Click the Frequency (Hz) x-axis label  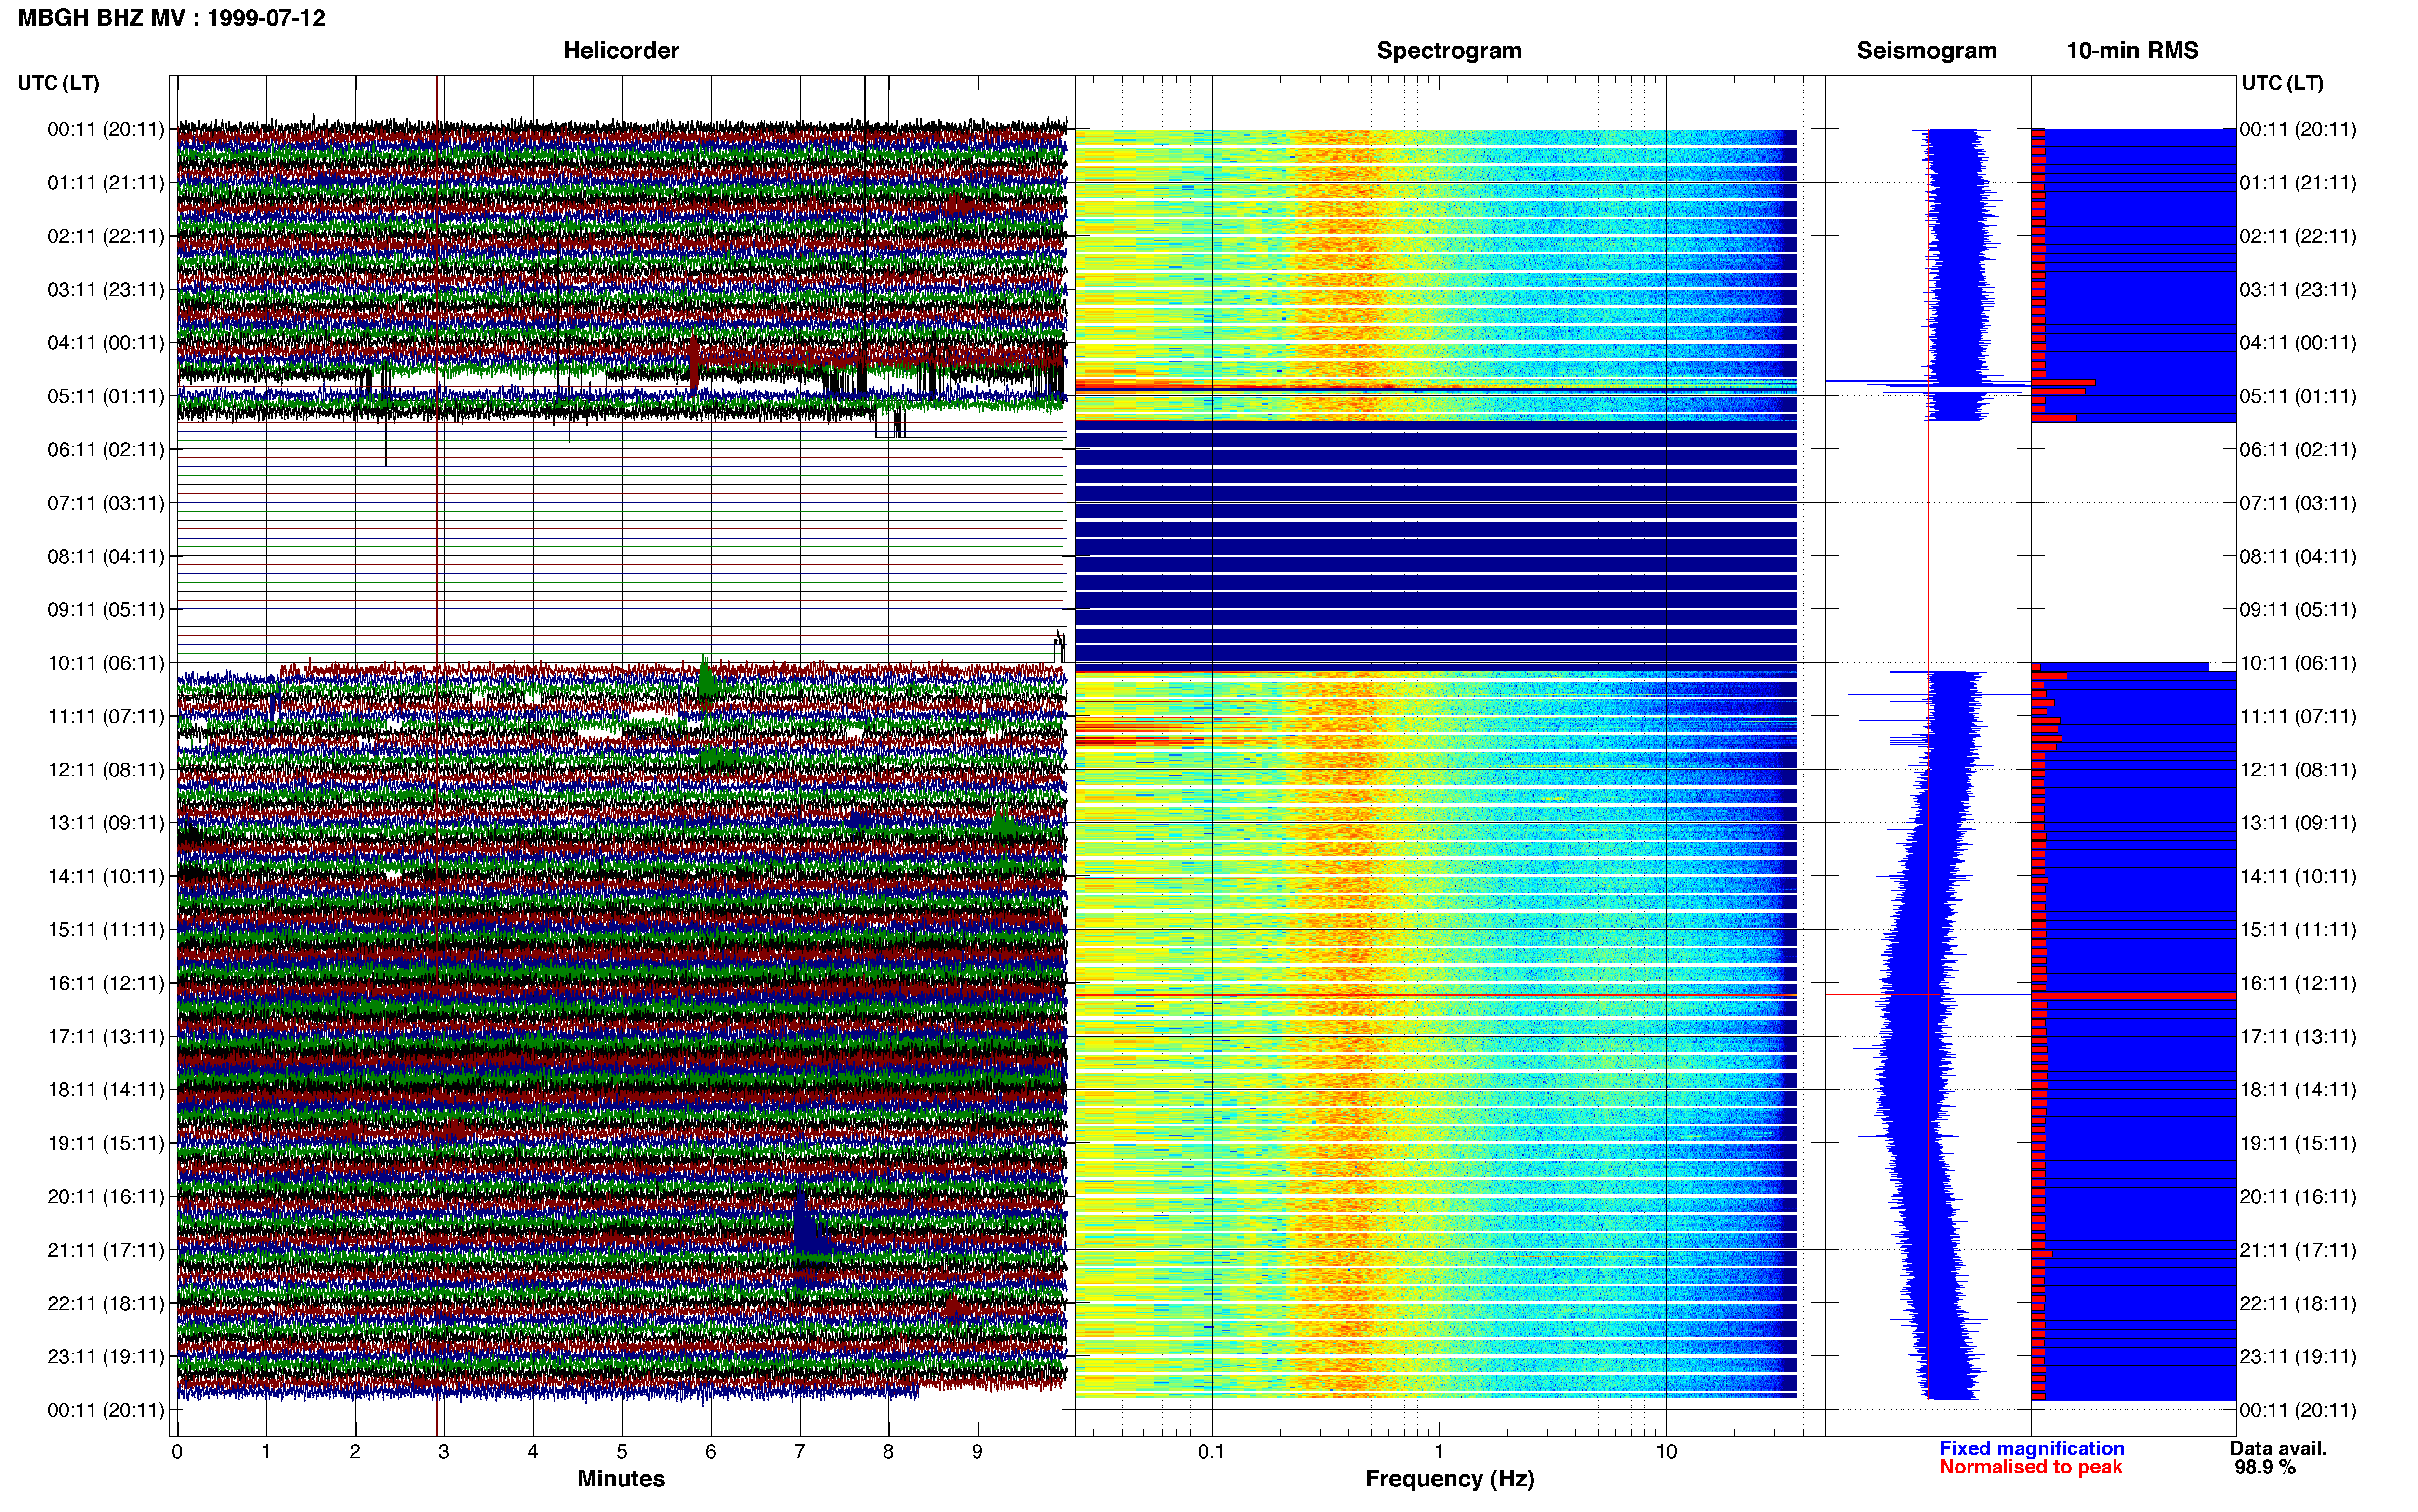point(1449,1478)
